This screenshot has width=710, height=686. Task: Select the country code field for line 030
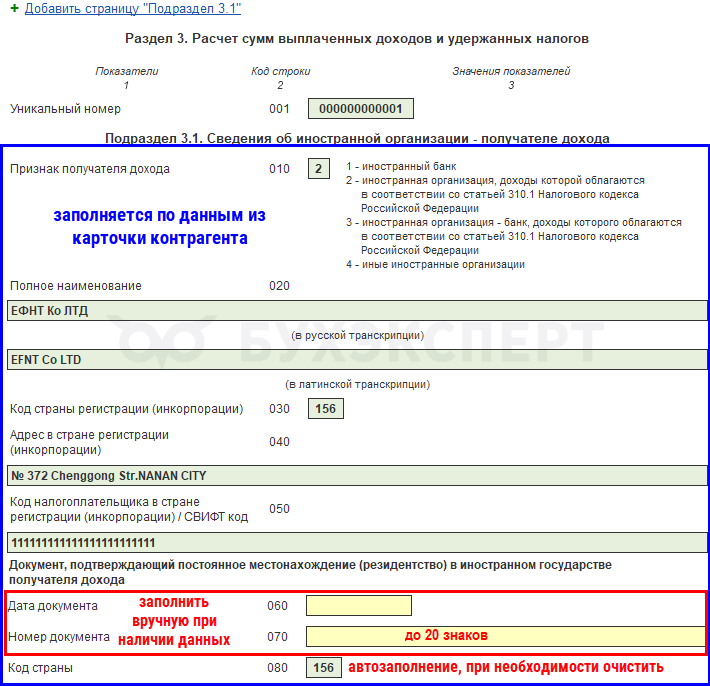click(x=326, y=408)
